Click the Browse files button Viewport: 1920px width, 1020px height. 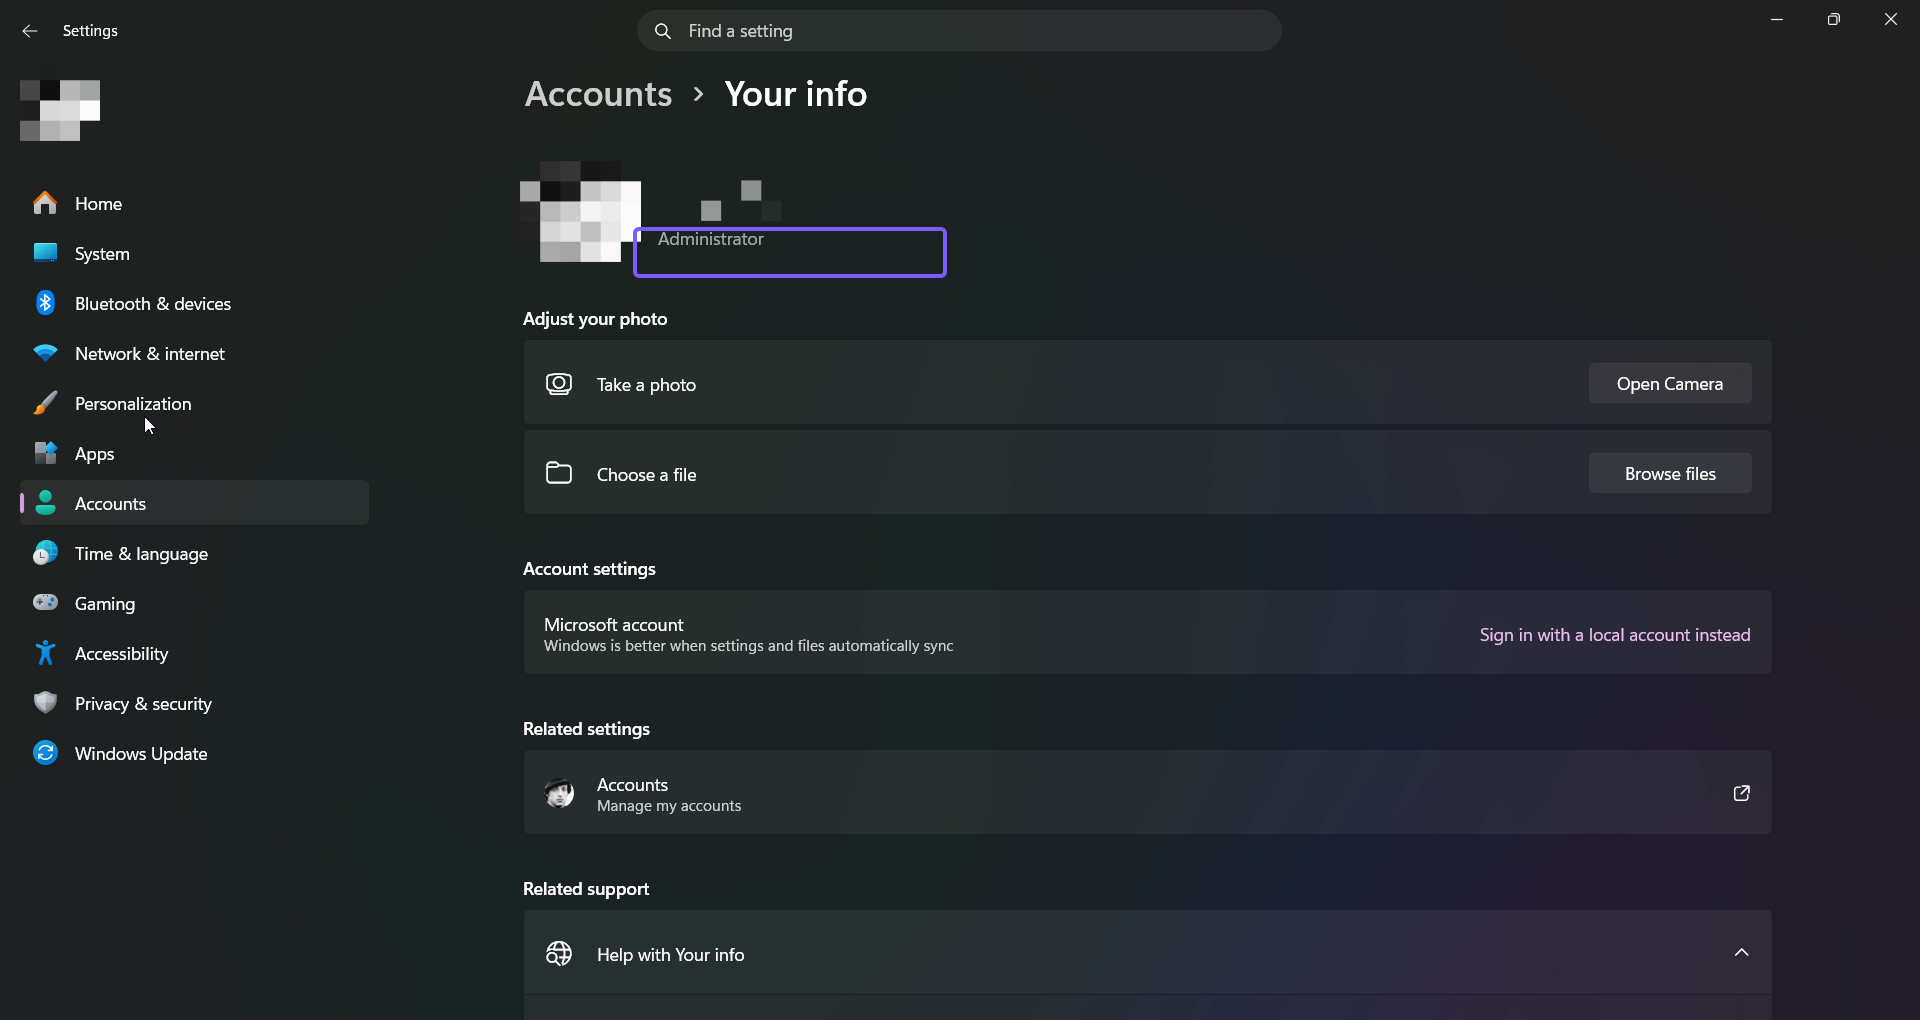pyautogui.click(x=1670, y=474)
